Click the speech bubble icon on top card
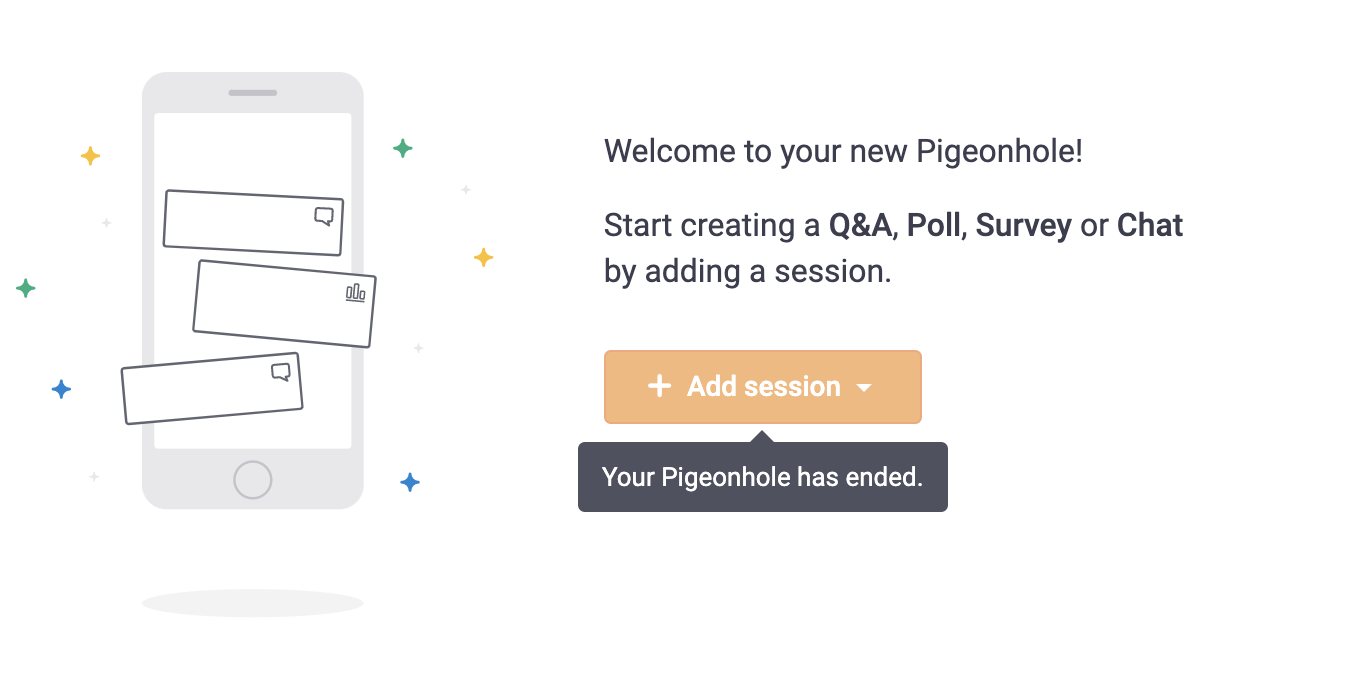 coord(323,216)
